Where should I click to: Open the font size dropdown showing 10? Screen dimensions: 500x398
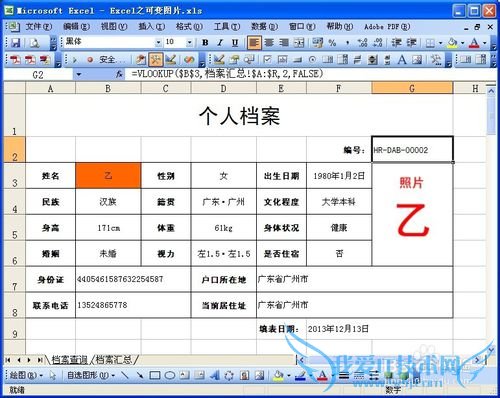coord(189,42)
